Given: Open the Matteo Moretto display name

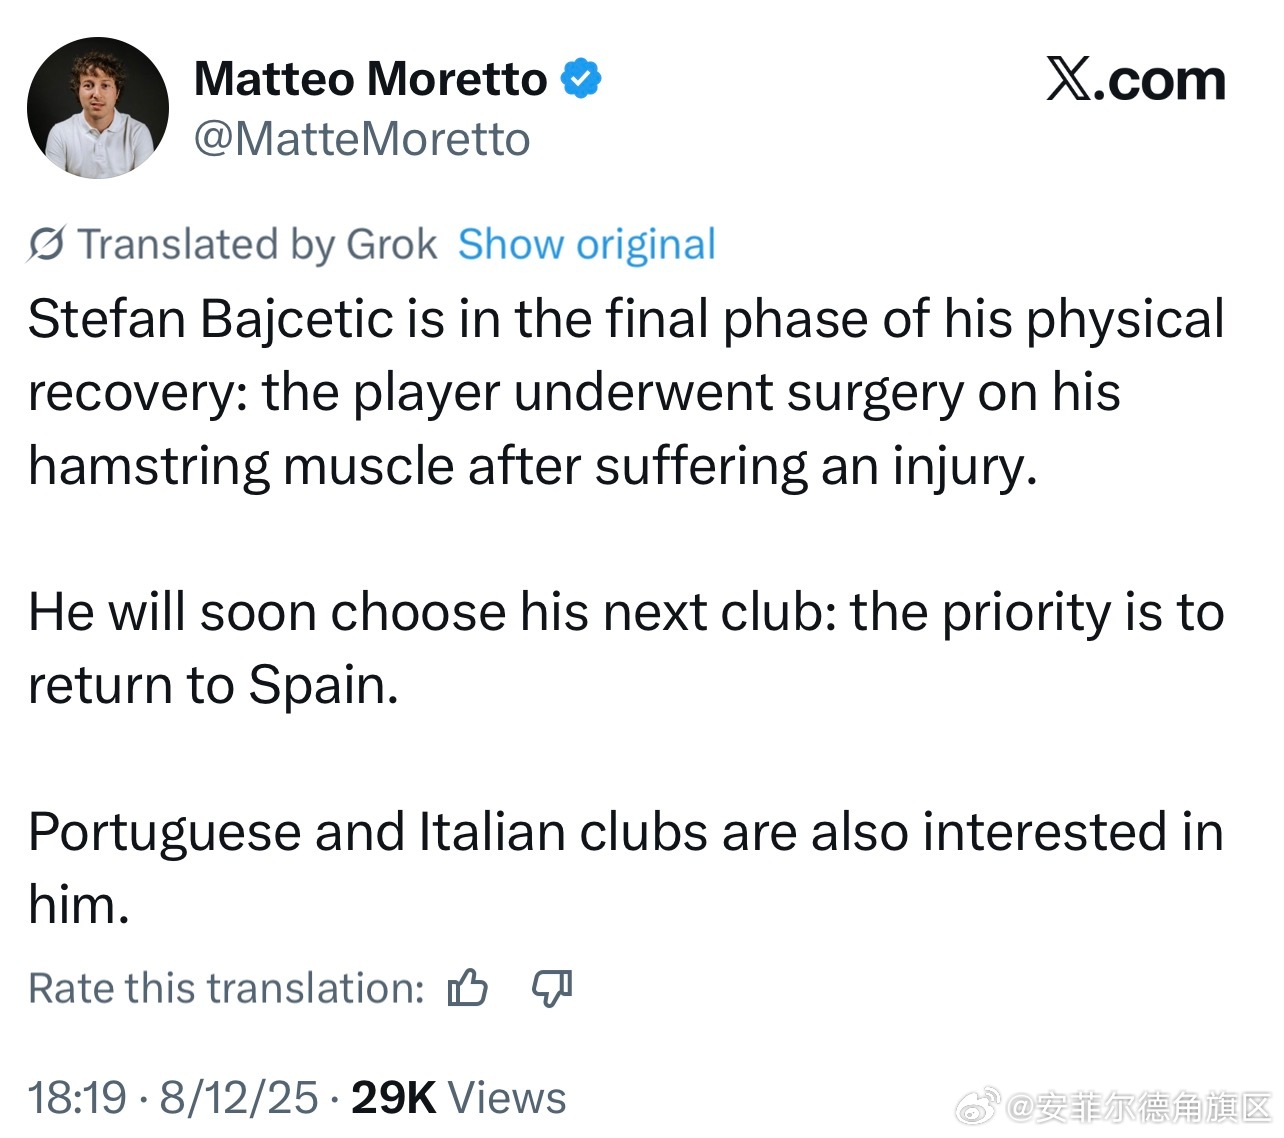Looking at the screenshot, I should coord(371,79).
